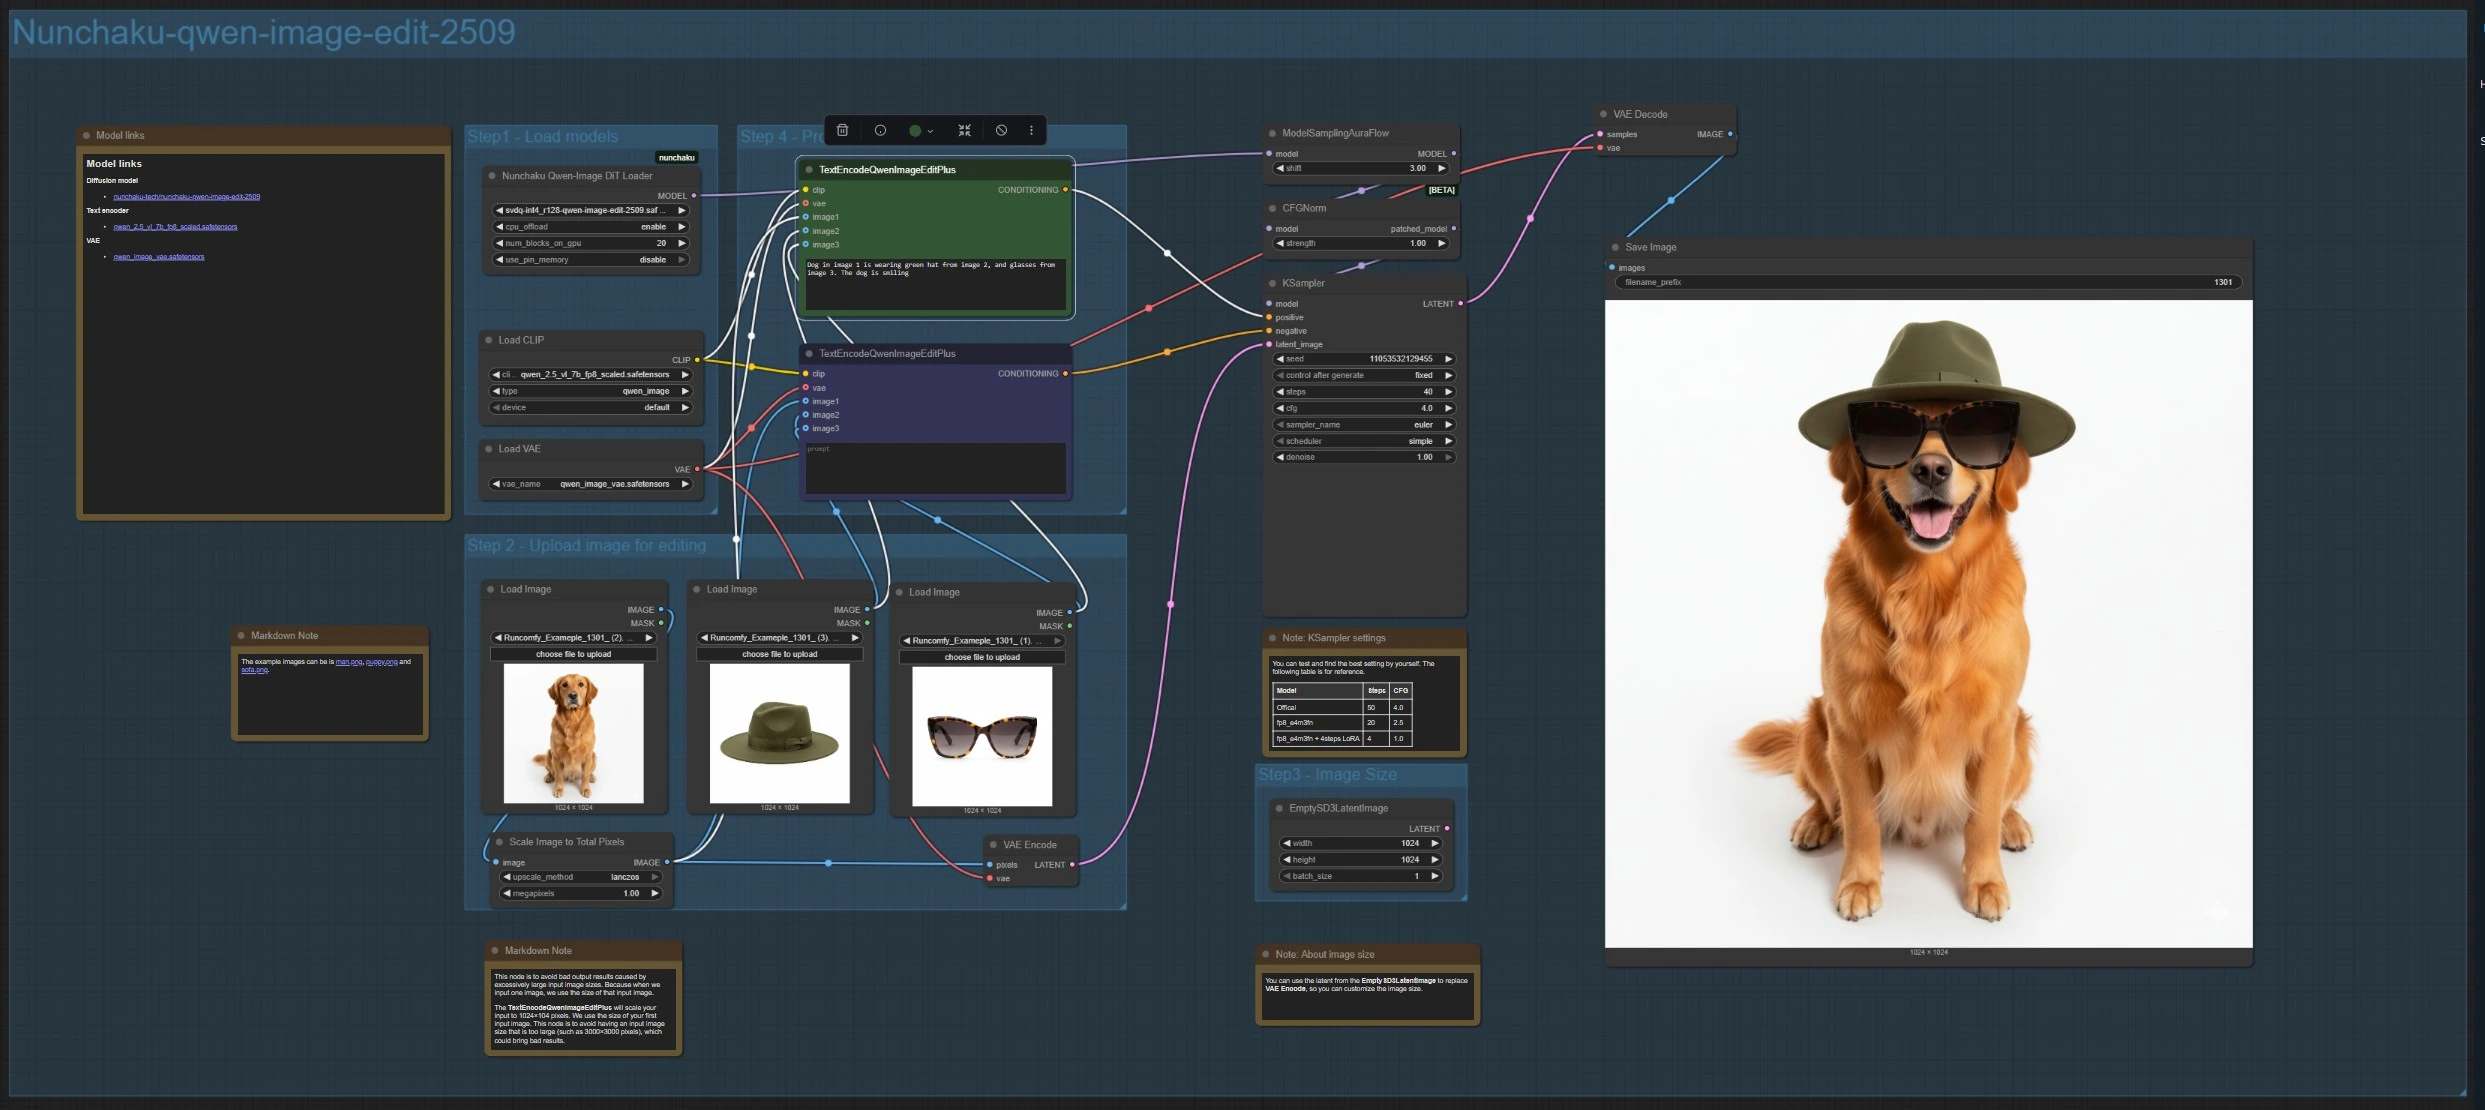Image resolution: width=2485 pixels, height=1110 pixels.
Task: Open the puppy.png example image link
Action: tap(381, 662)
